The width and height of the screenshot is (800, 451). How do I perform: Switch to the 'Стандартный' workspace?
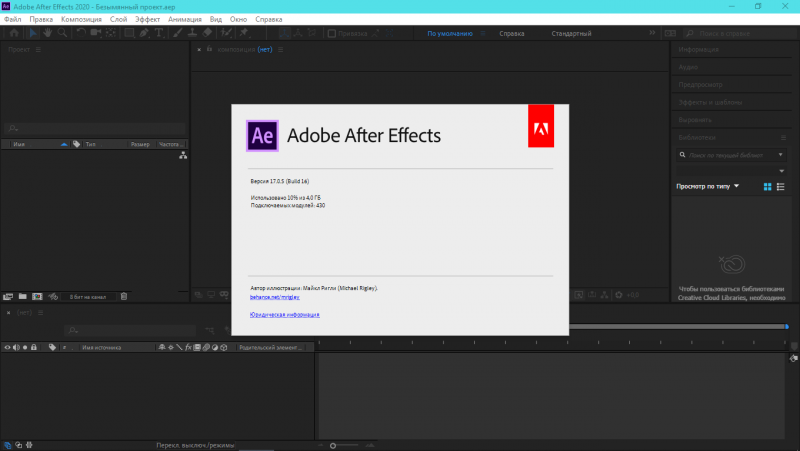(x=571, y=33)
